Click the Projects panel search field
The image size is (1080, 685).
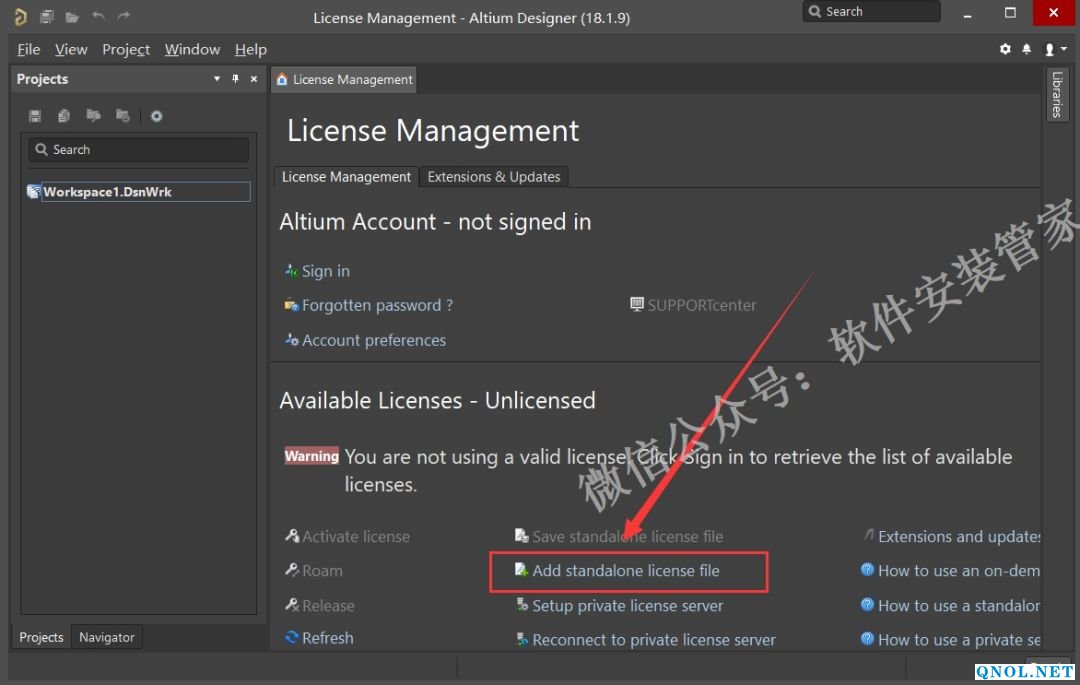tap(138, 150)
